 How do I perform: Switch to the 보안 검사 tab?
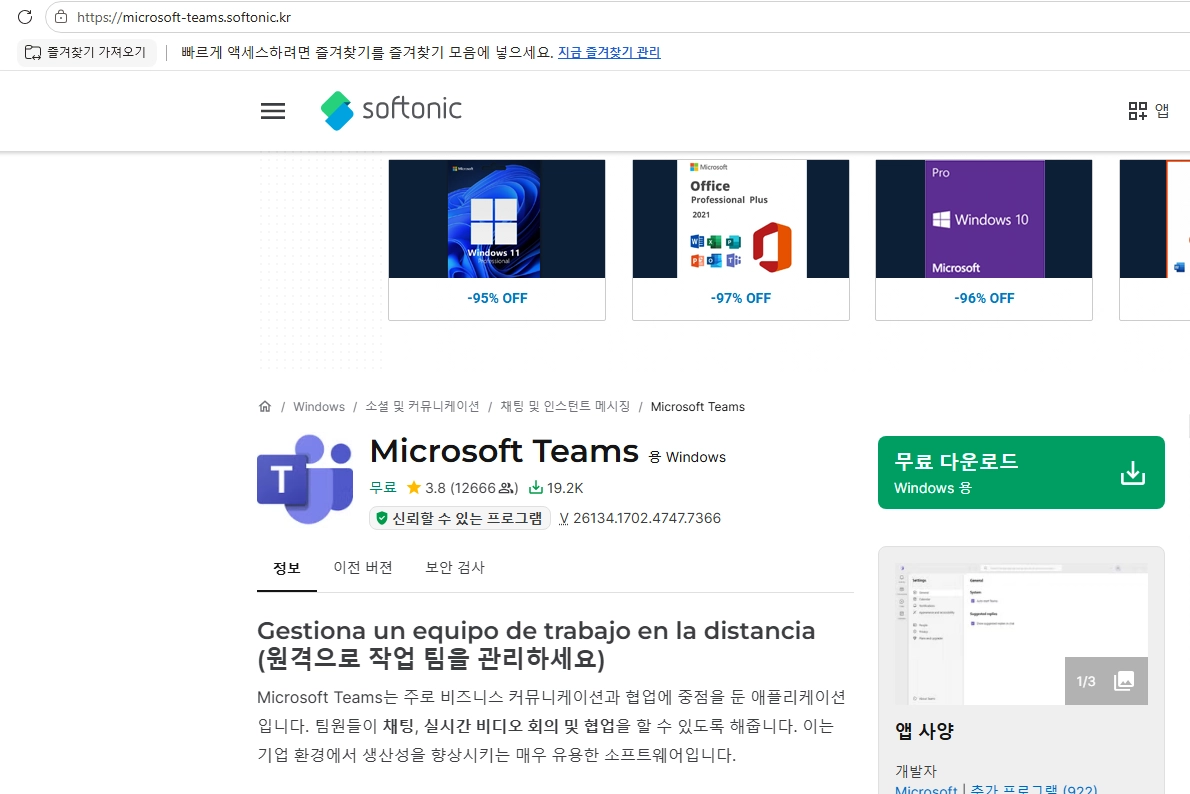tap(455, 568)
